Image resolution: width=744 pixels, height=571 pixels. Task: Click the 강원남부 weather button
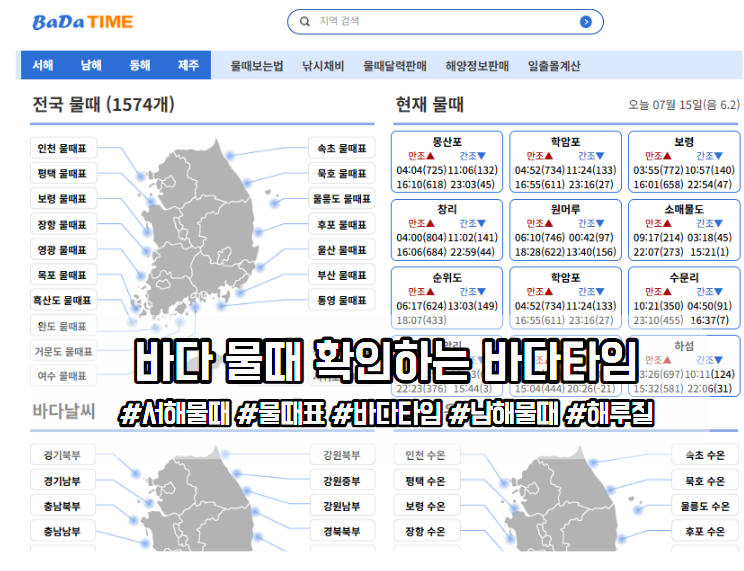tap(342, 505)
